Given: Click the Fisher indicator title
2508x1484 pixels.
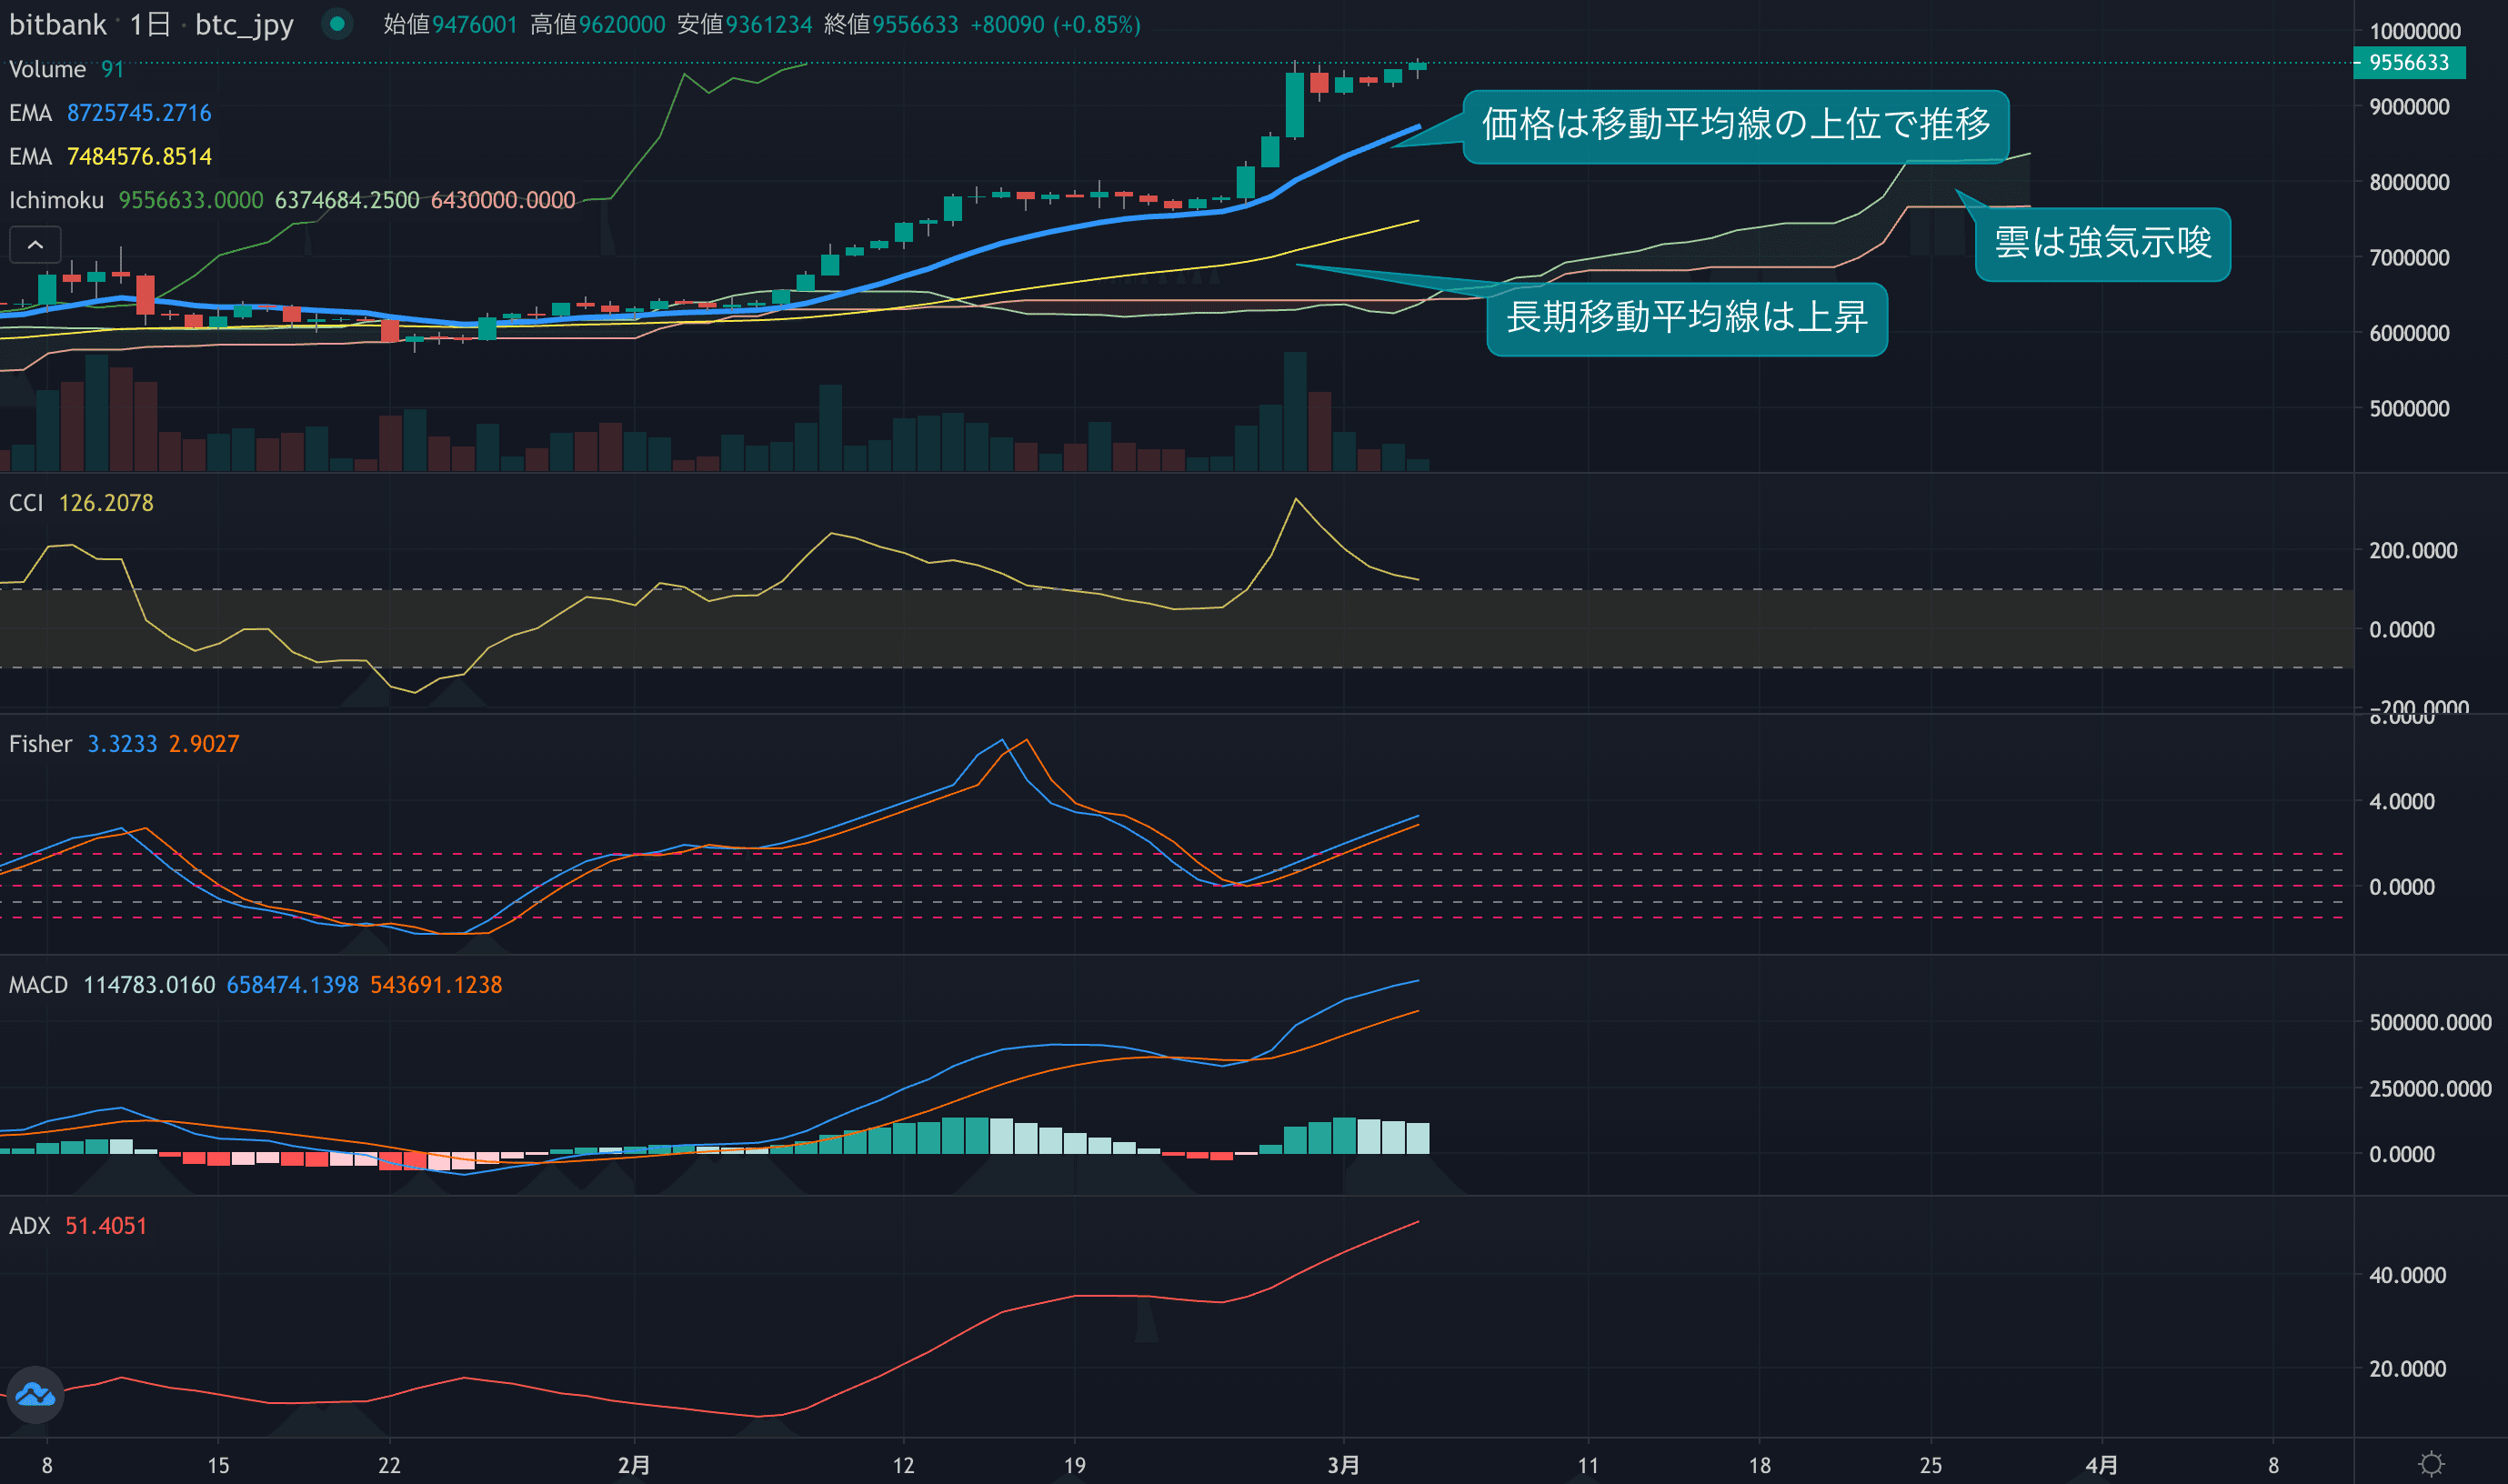Looking at the screenshot, I should tap(40, 744).
